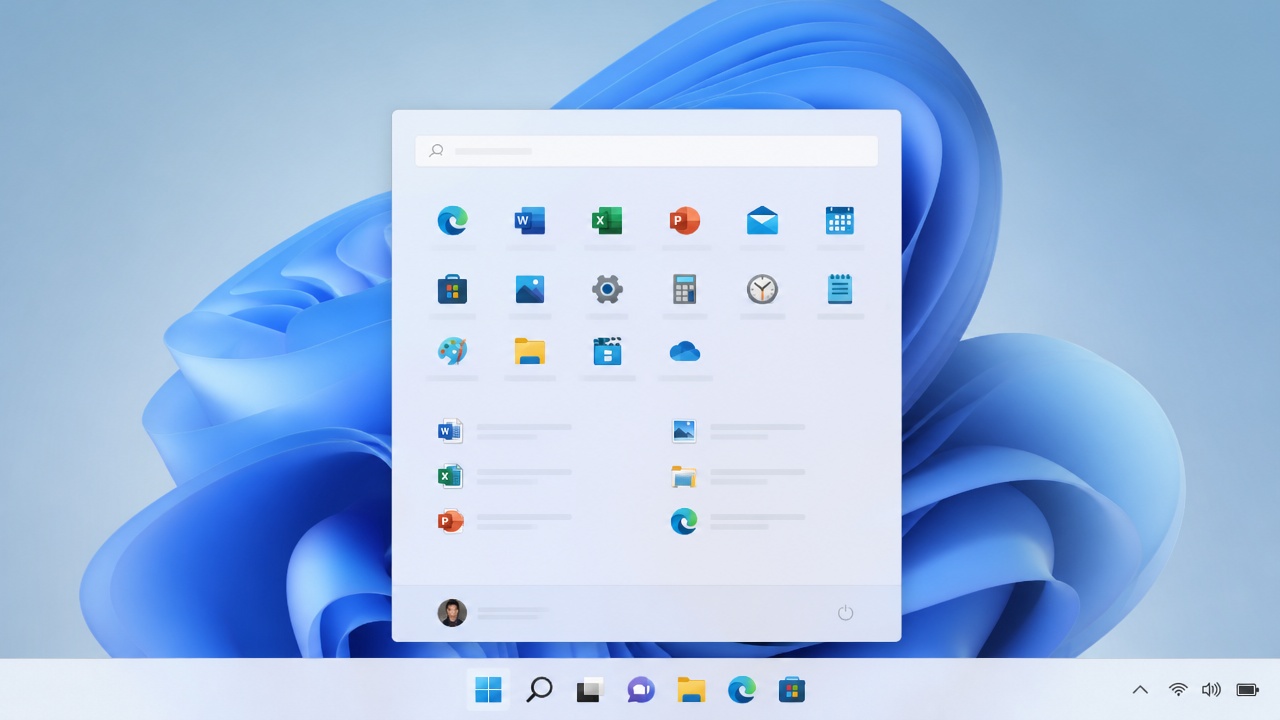Open pinned PowerPoint app

coord(685,220)
